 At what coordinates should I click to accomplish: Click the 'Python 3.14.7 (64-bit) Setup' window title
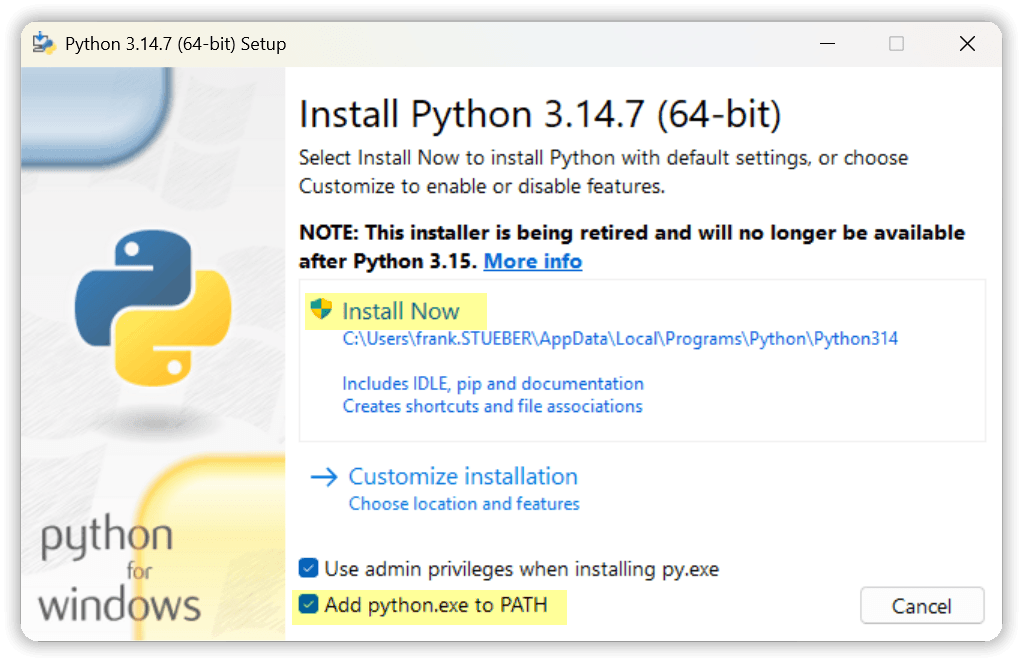point(176,44)
